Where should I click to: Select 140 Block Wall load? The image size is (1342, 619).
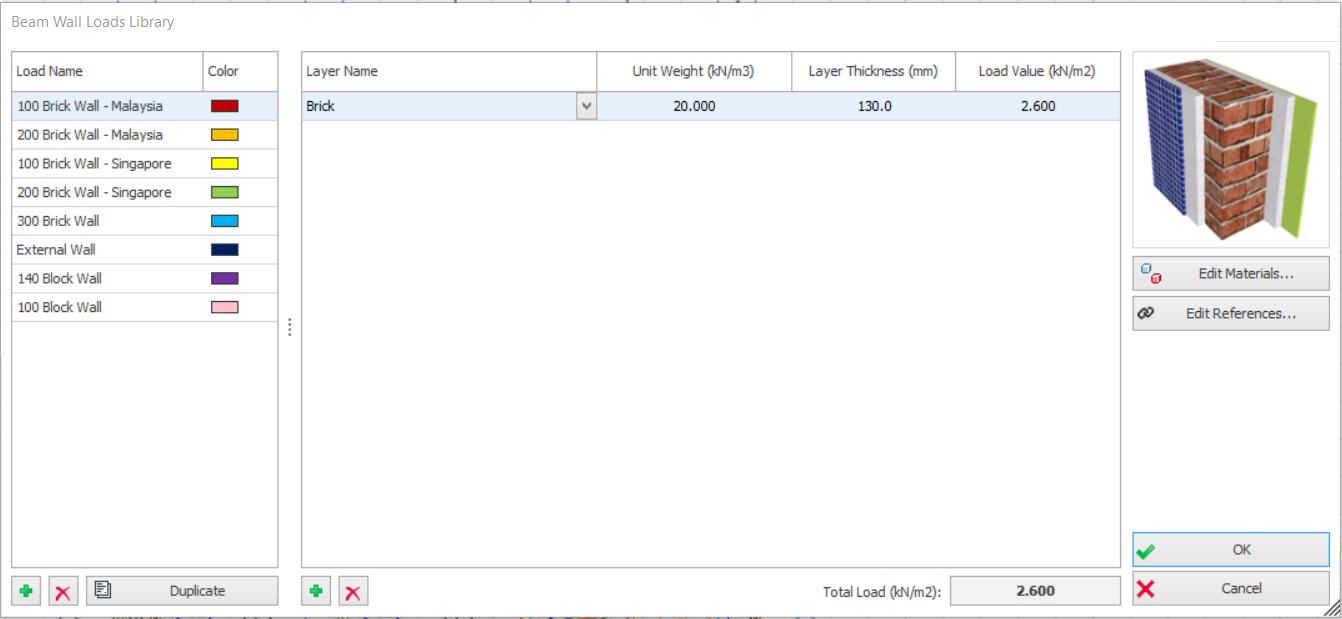[x=59, y=278]
